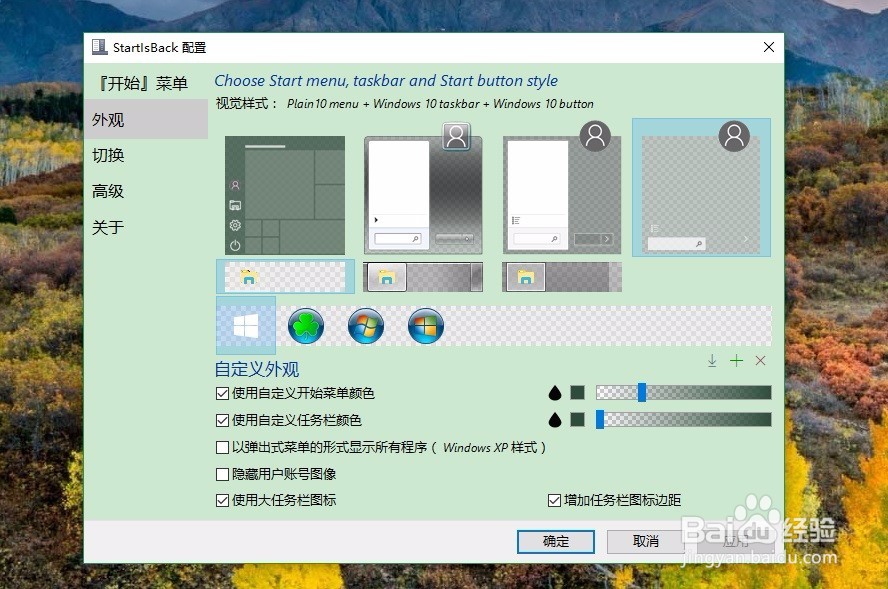Enable 以弹出式菜单的形式显示所有程序
Viewport: 888px width, 589px height.
click(x=222, y=447)
